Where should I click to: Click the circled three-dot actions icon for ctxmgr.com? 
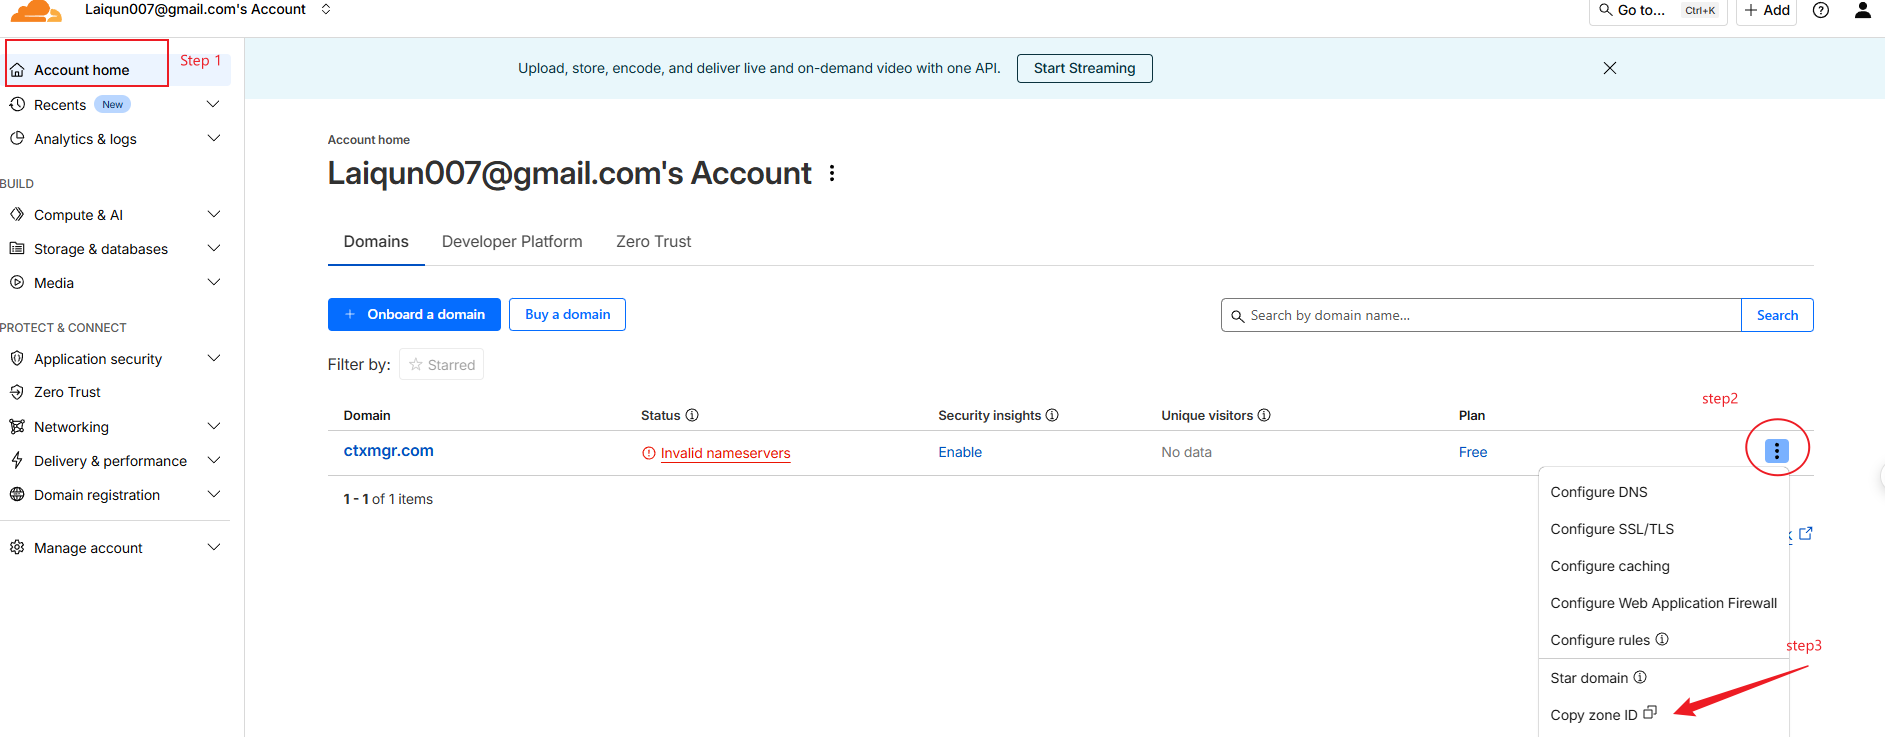1777,450
